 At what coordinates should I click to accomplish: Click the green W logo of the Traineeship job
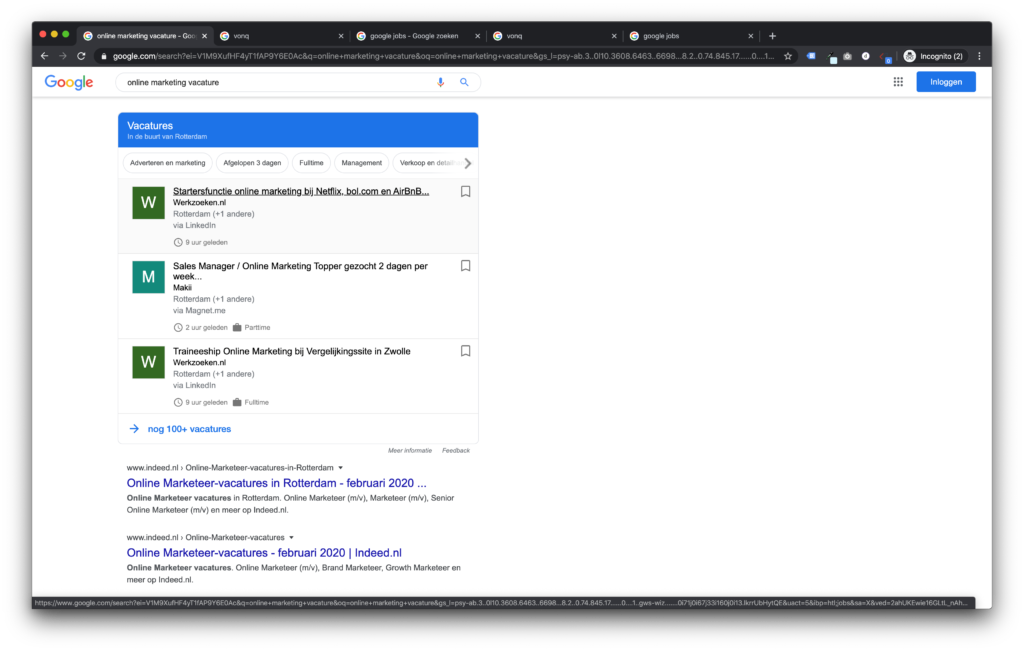point(148,362)
